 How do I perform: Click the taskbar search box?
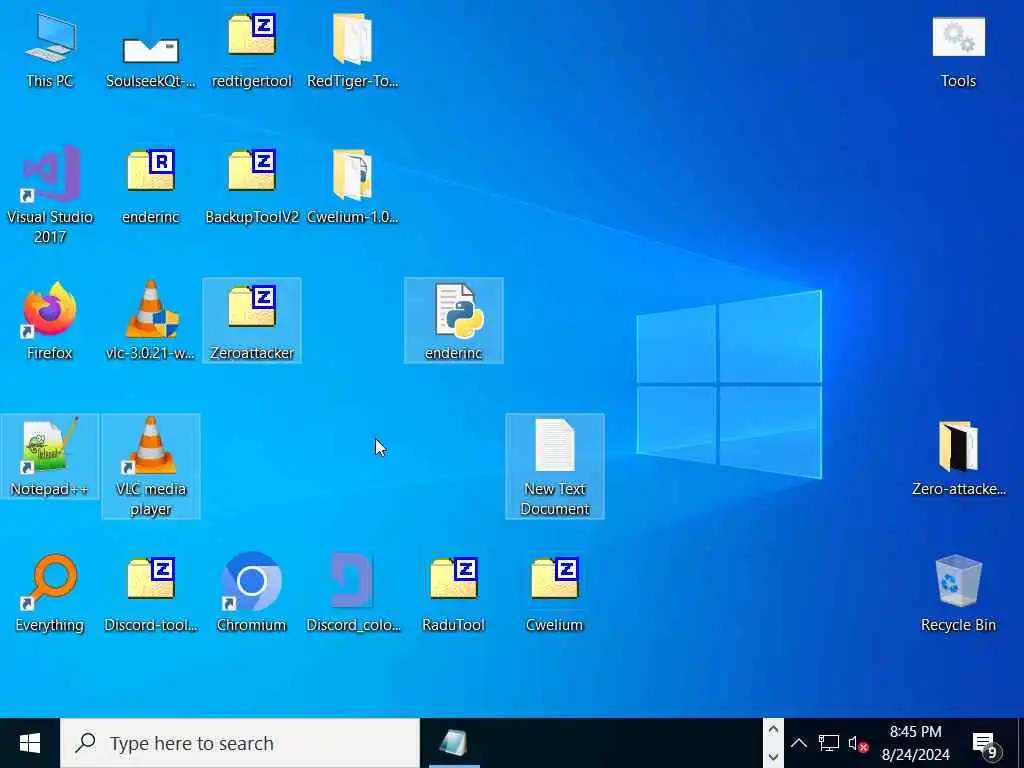[x=240, y=743]
